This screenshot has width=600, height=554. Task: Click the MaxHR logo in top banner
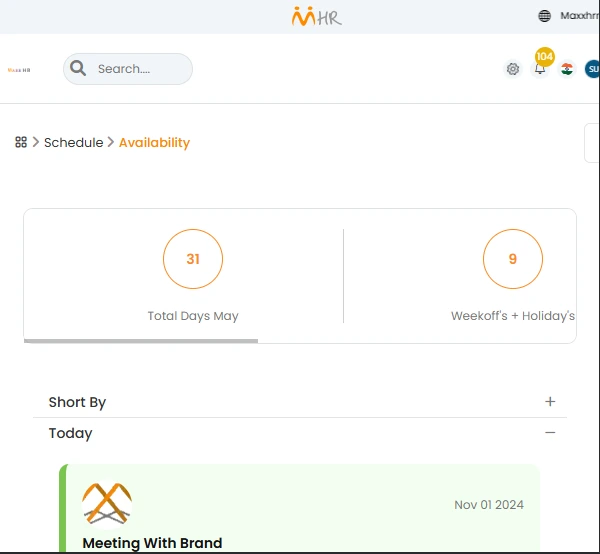coord(316,16)
